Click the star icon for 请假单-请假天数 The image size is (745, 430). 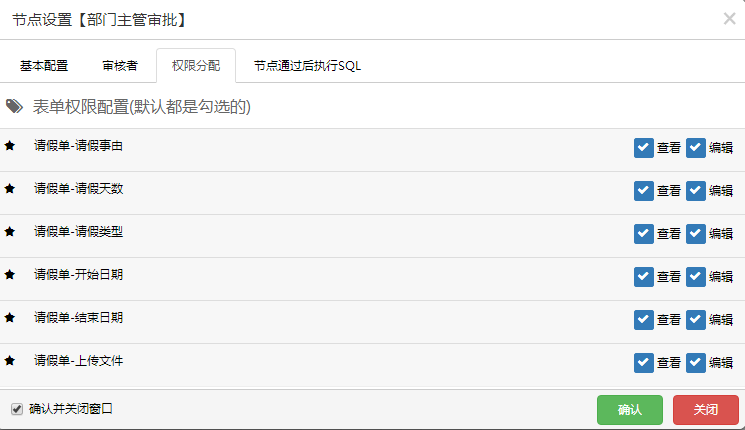pos(10,189)
